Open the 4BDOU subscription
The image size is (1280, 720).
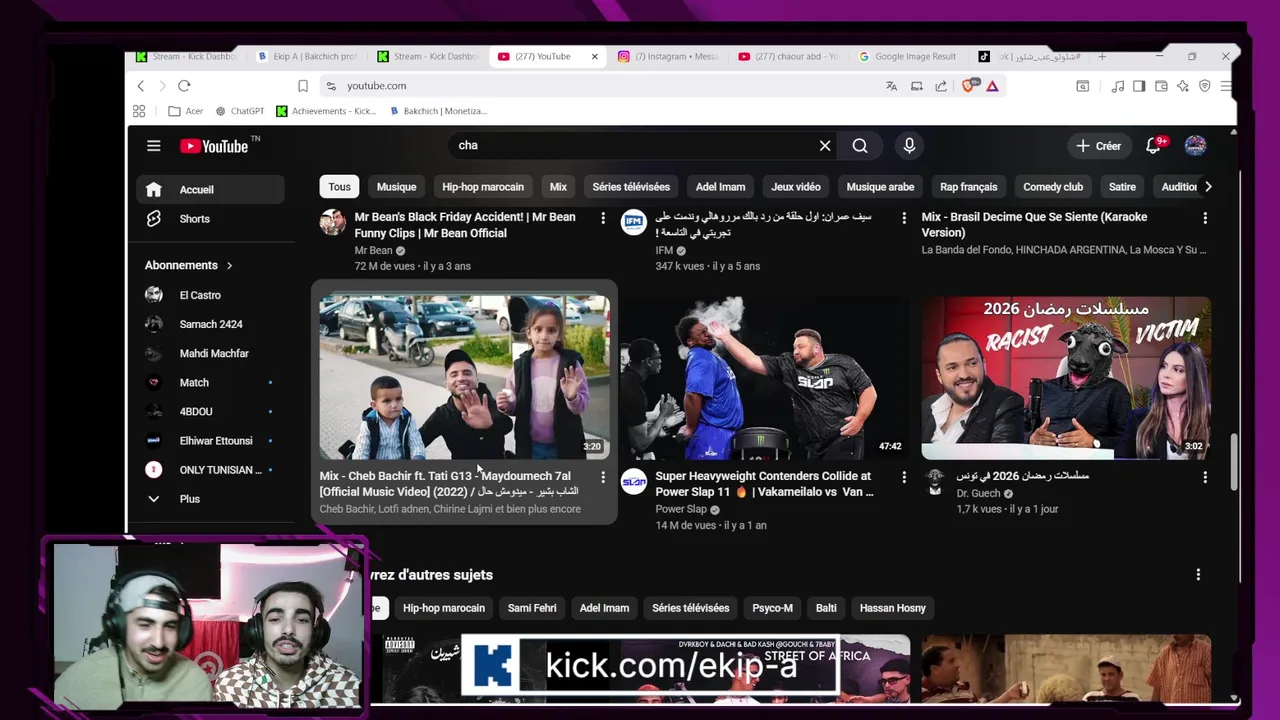point(210,411)
